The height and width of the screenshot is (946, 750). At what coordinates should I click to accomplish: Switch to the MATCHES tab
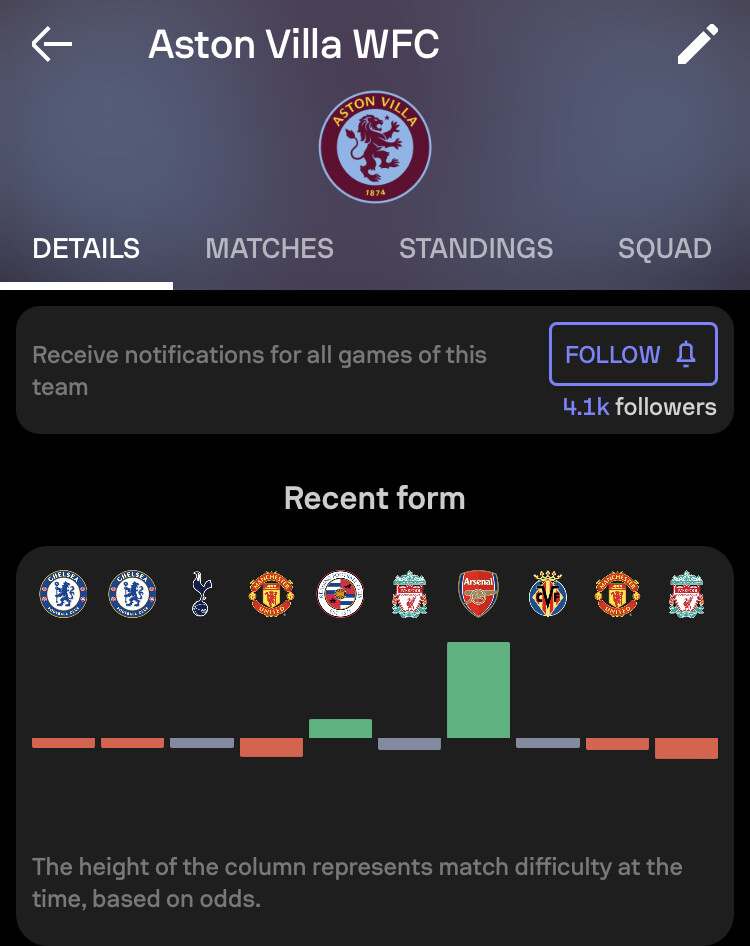pyautogui.click(x=269, y=249)
